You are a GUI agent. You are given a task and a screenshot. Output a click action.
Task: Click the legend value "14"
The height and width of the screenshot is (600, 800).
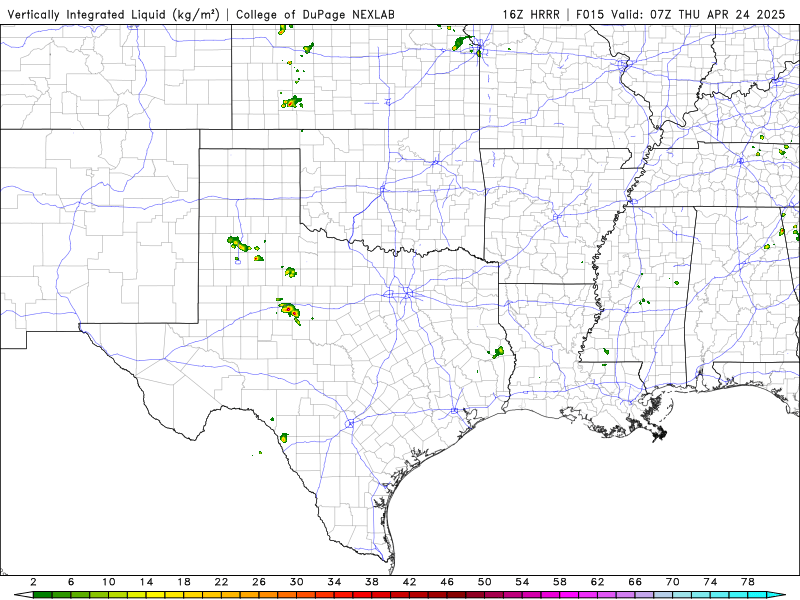(146, 582)
